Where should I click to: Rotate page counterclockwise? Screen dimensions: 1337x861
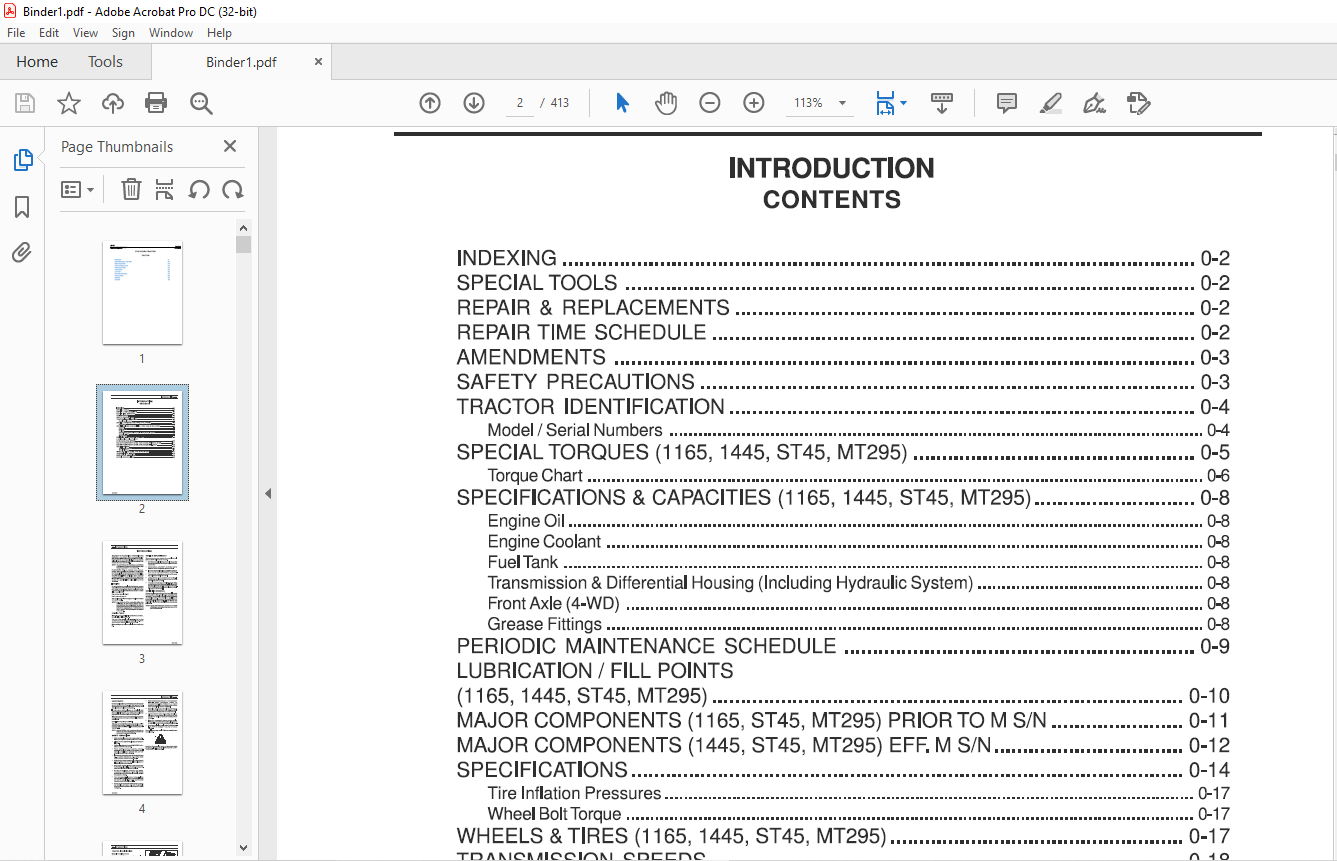coord(199,189)
